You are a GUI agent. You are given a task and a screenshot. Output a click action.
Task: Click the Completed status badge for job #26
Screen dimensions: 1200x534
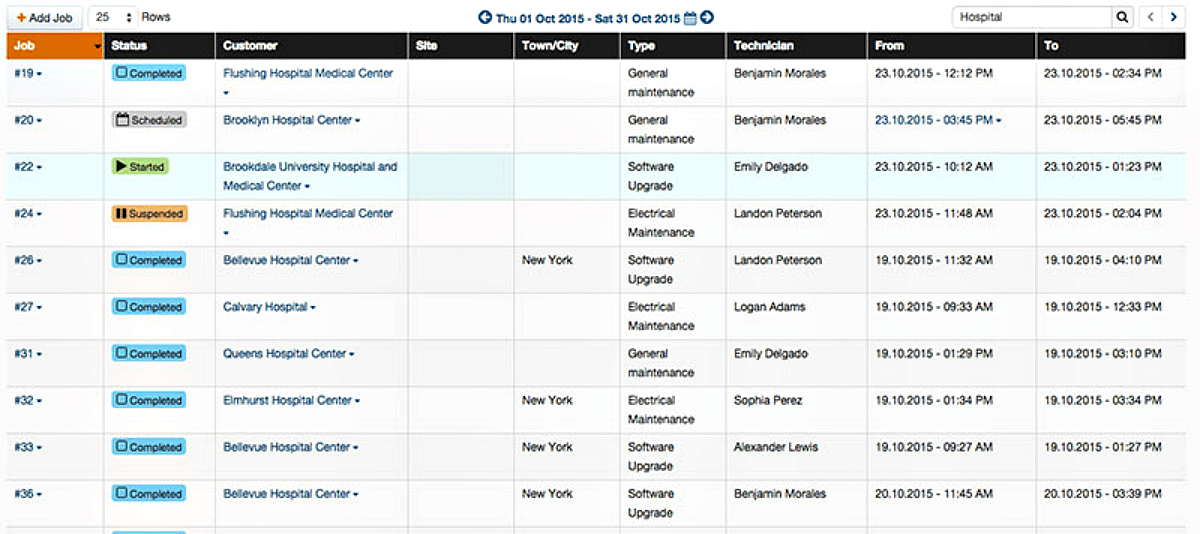coord(148,260)
